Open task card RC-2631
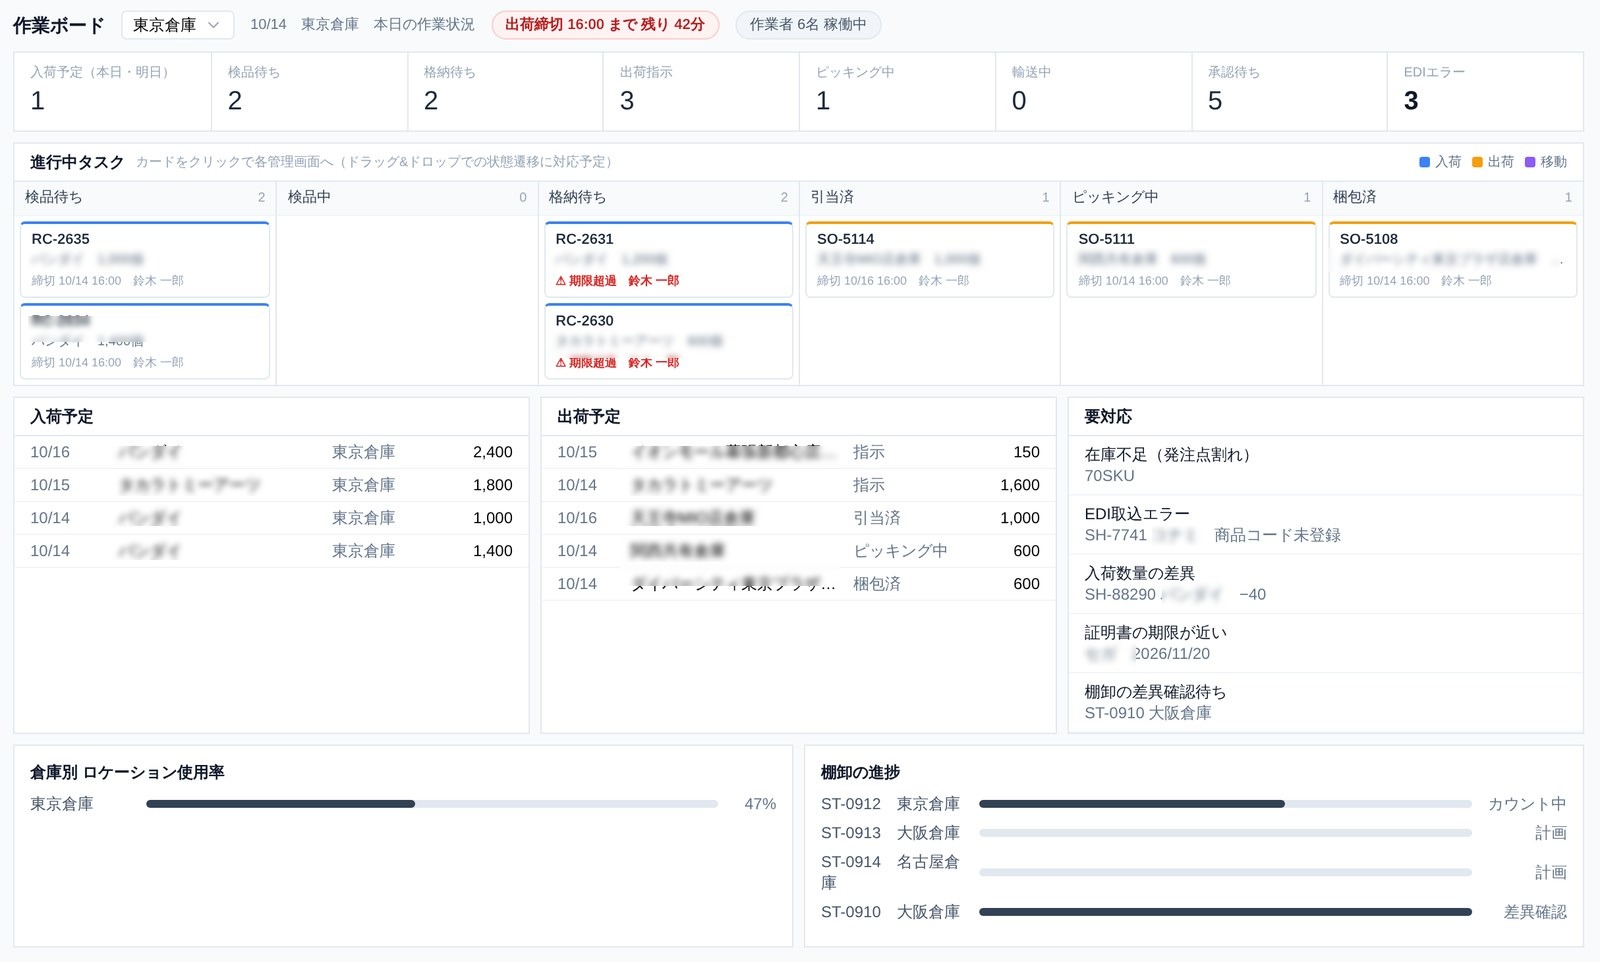The width and height of the screenshot is (1600, 962). click(669, 259)
